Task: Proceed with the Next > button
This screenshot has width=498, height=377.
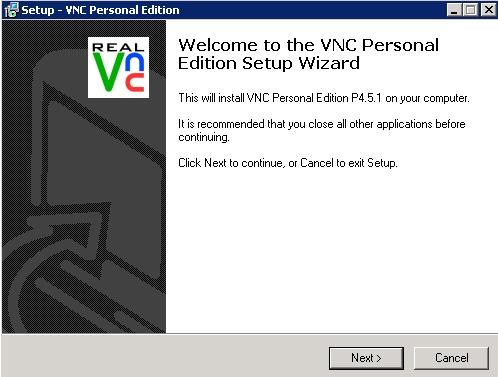Action: (x=366, y=358)
